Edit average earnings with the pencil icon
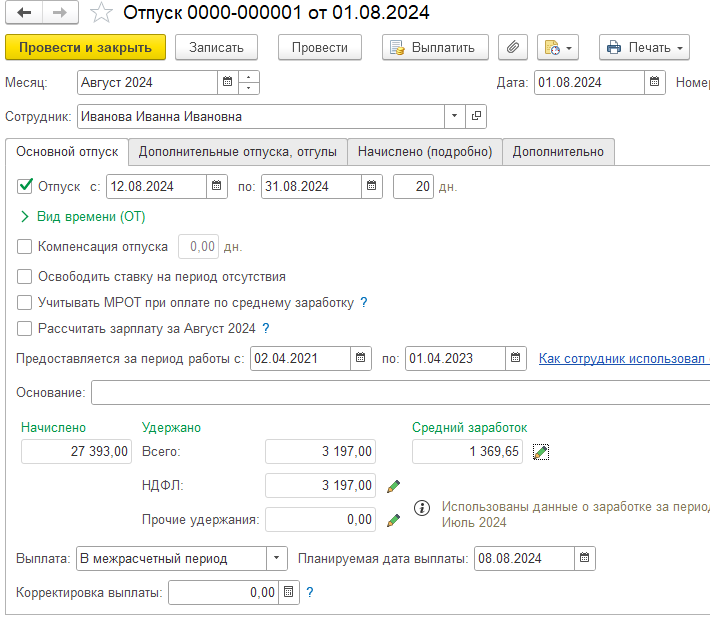 coord(541,452)
